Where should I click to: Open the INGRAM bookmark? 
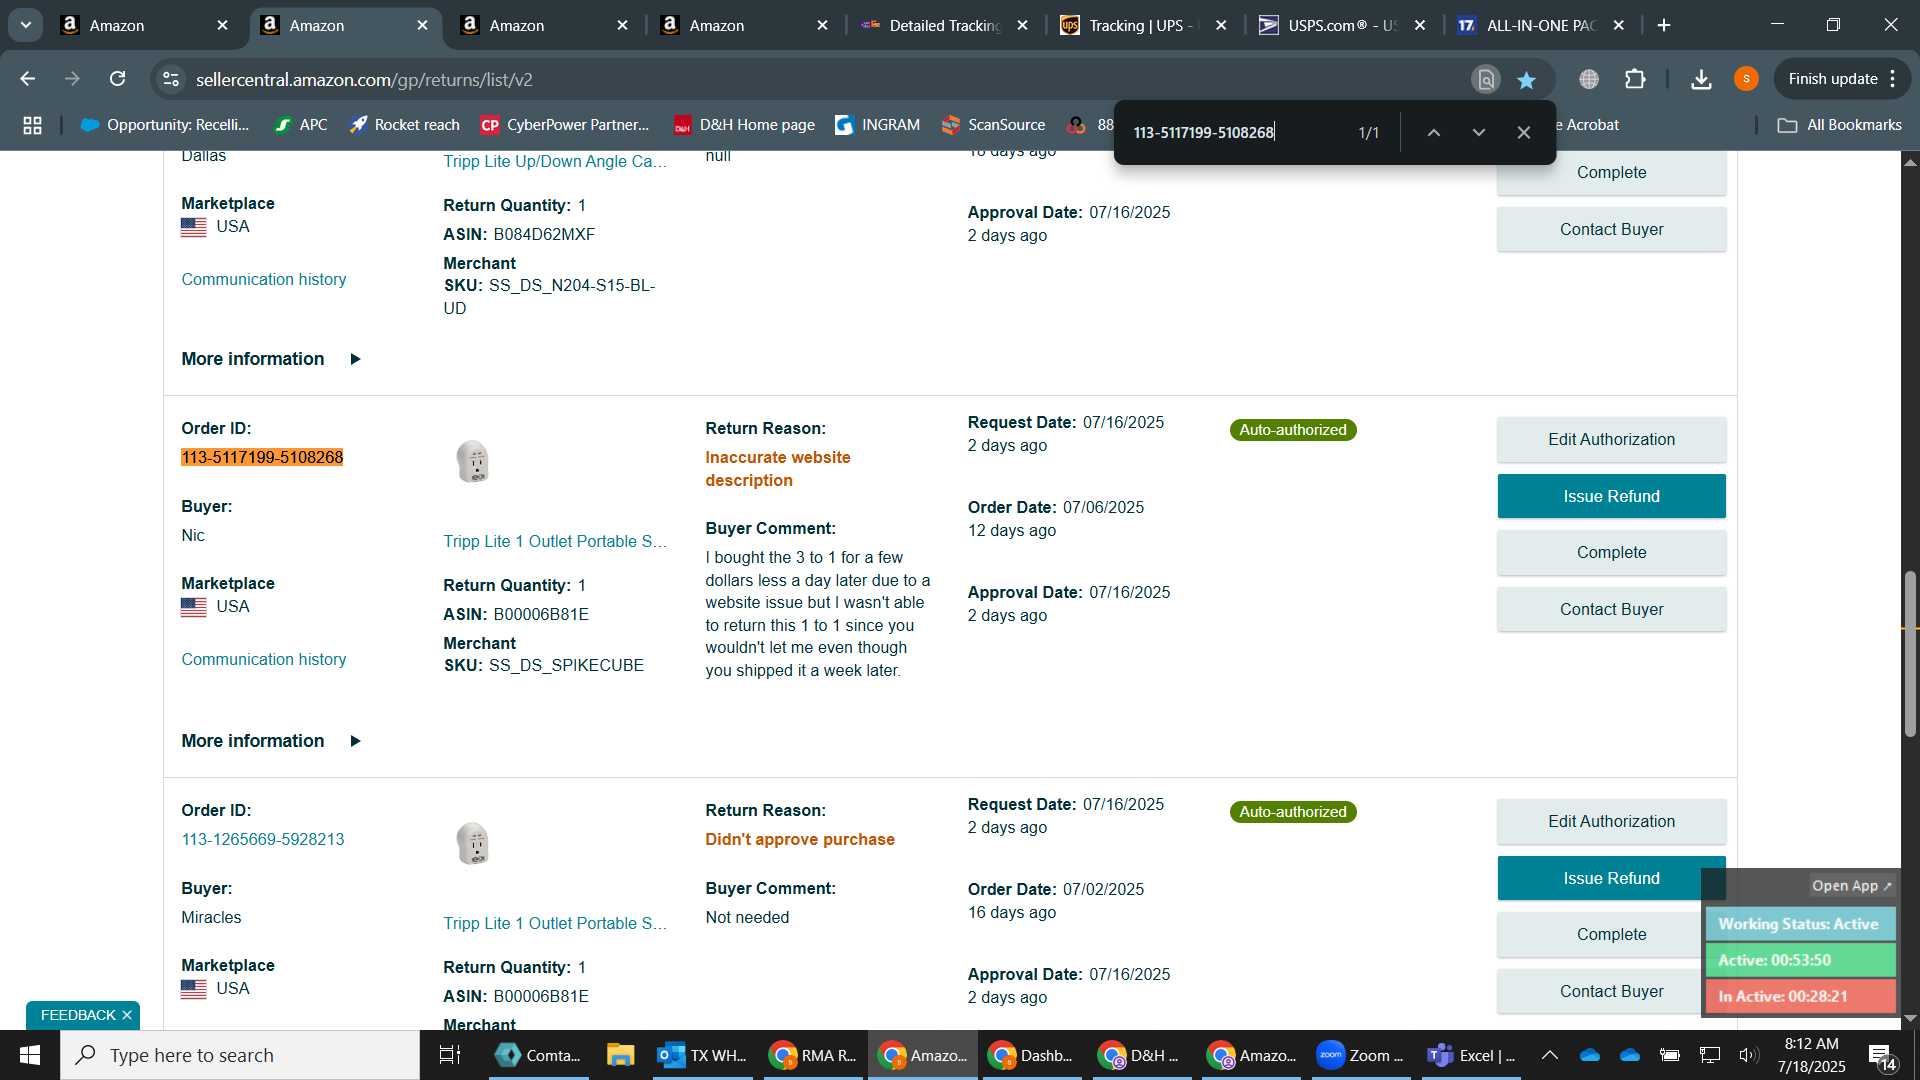click(877, 125)
